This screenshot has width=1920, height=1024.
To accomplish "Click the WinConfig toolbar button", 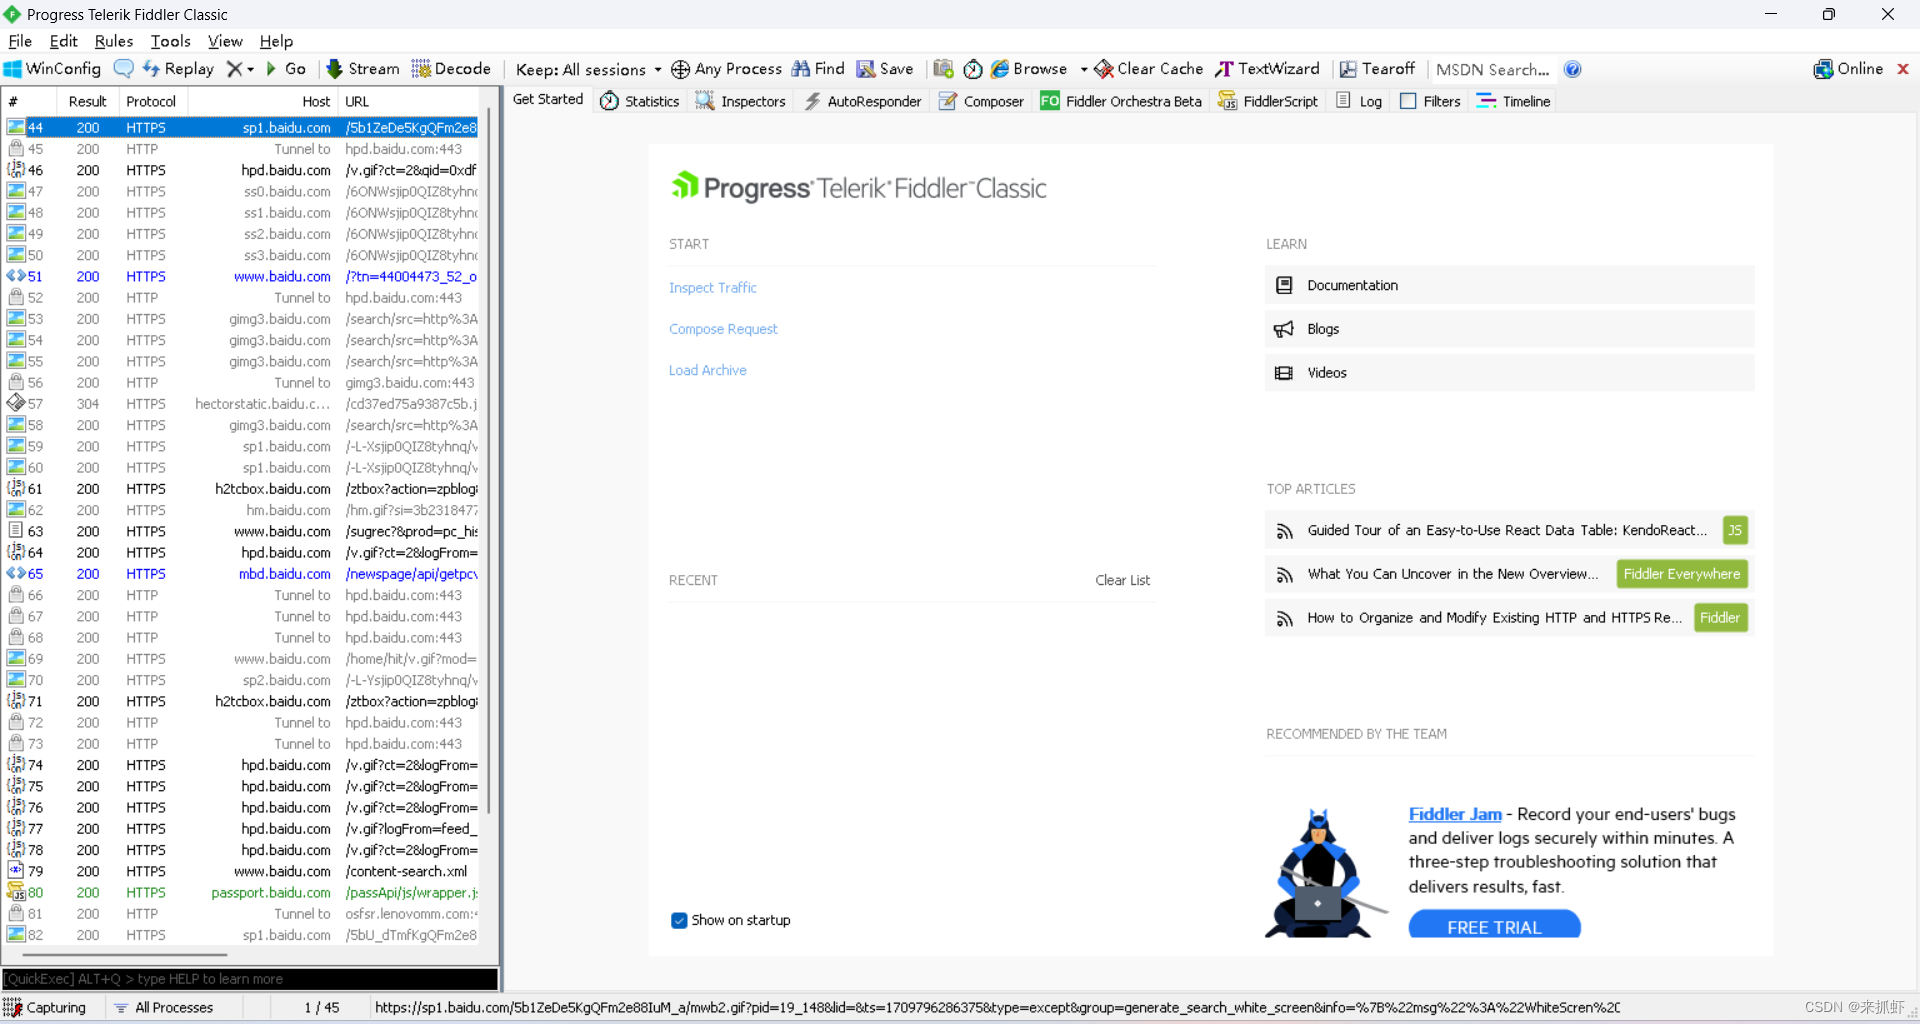I will [x=52, y=69].
